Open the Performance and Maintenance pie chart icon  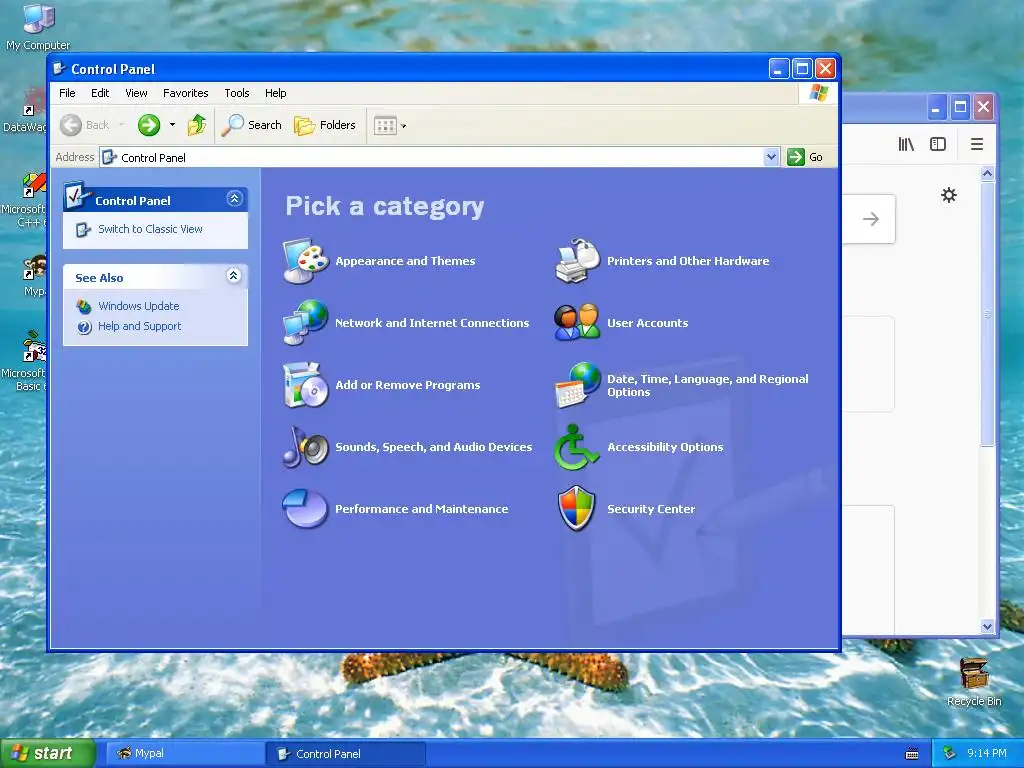305,508
